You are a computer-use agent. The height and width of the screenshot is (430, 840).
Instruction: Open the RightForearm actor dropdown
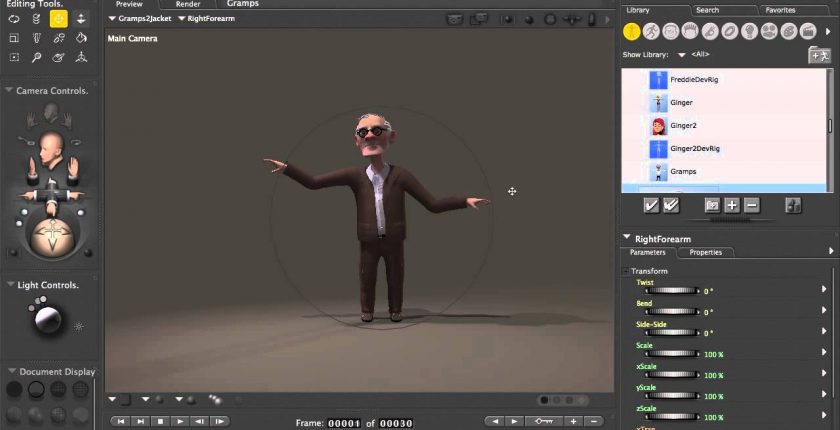coord(206,18)
